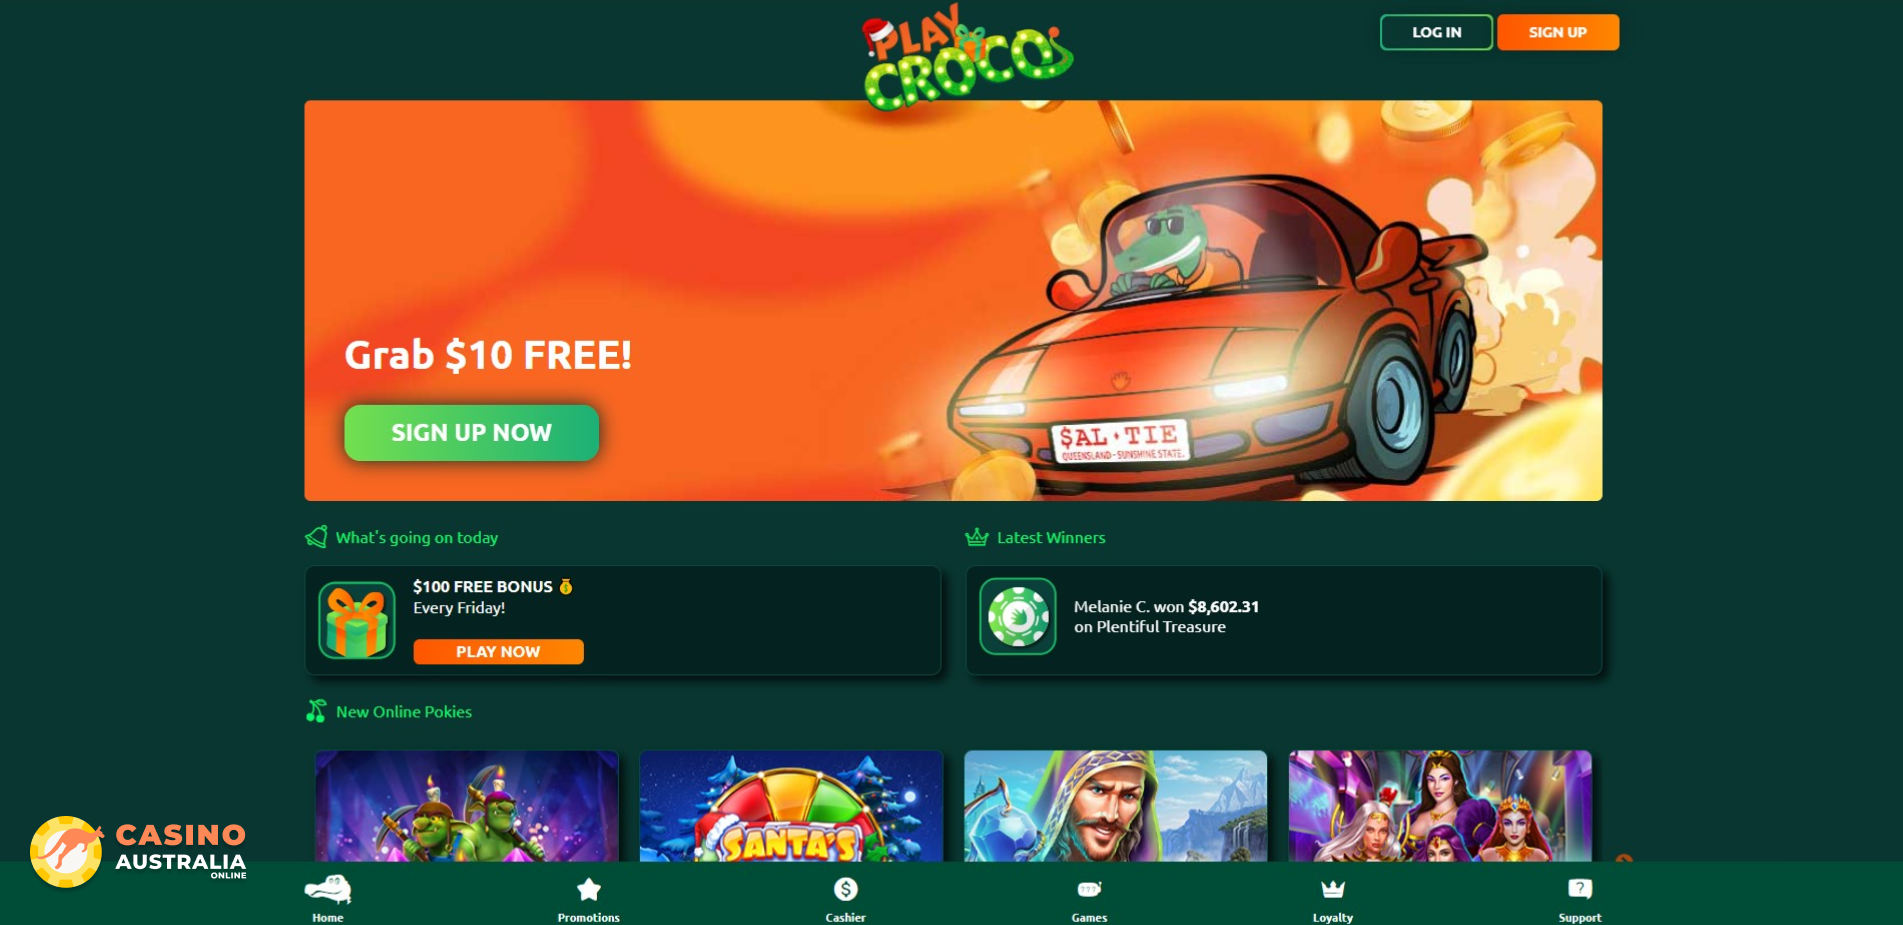The height and width of the screenshot is (925, 1903).
Task: Open the goblin miners game thumbnail
Action: click(467, 806)
